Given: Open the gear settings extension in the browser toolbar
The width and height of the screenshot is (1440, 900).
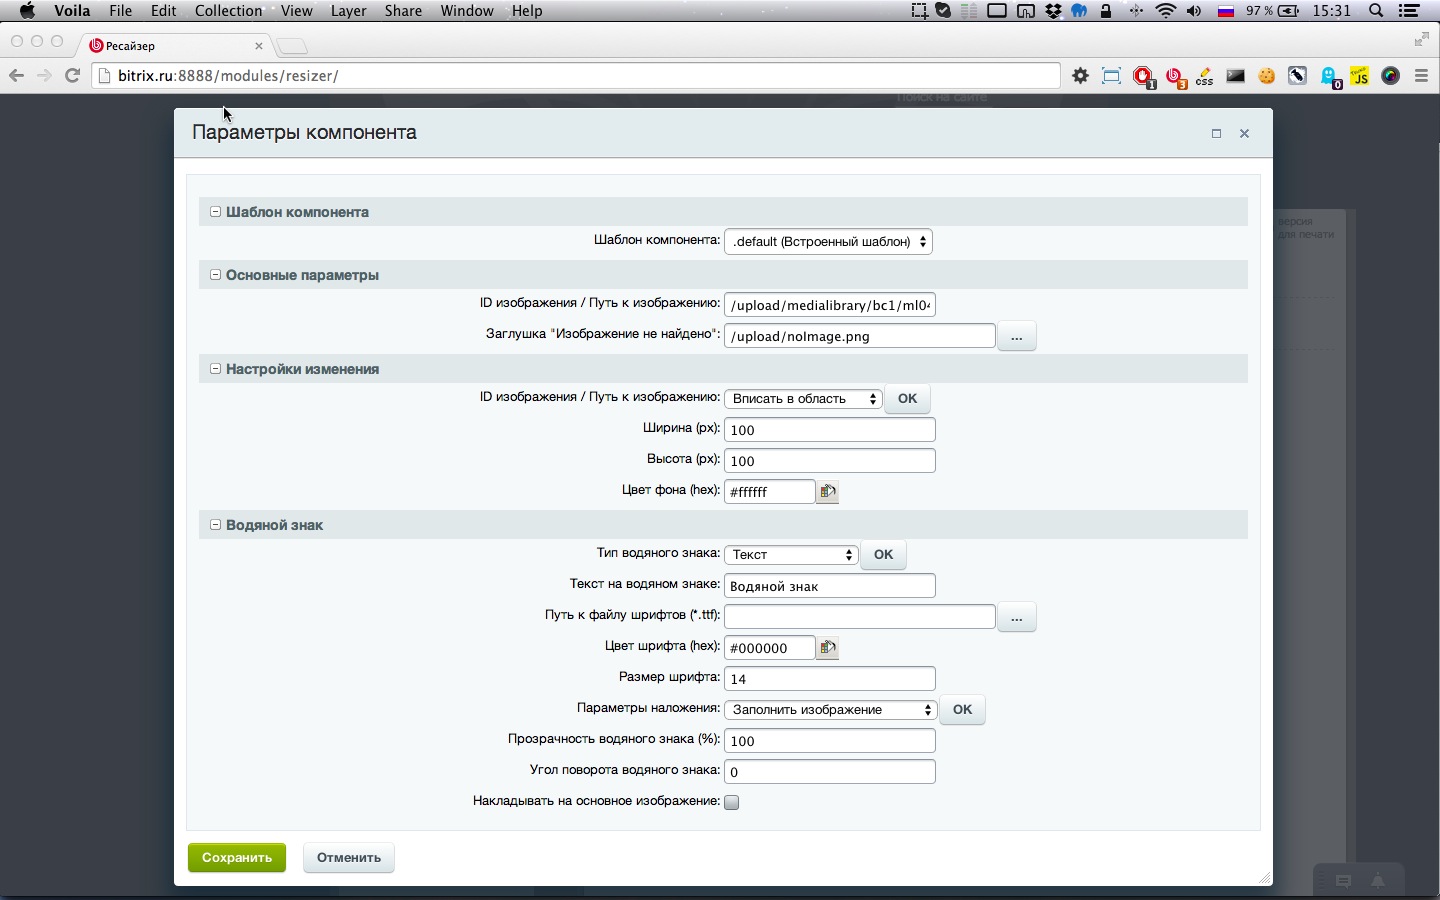Looking at the screenshot, I should pos(1080,76).
